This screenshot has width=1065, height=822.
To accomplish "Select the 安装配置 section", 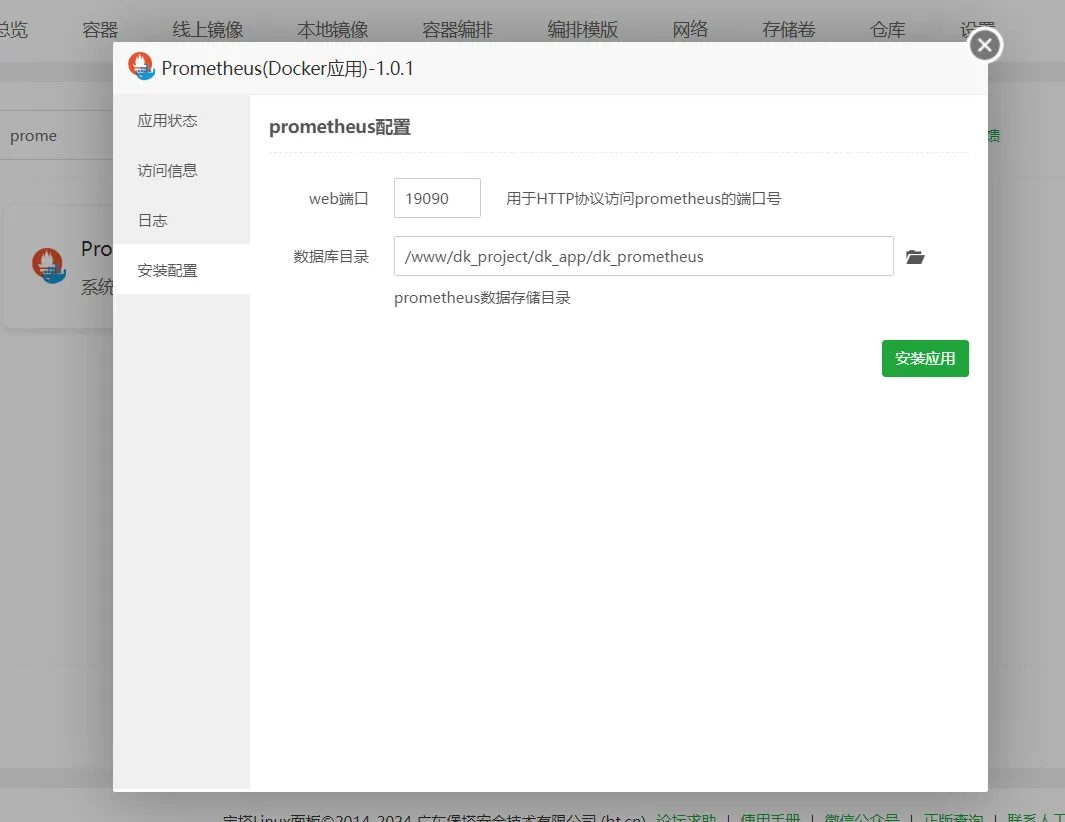I will pyautogui.click(x=181, y=270).
